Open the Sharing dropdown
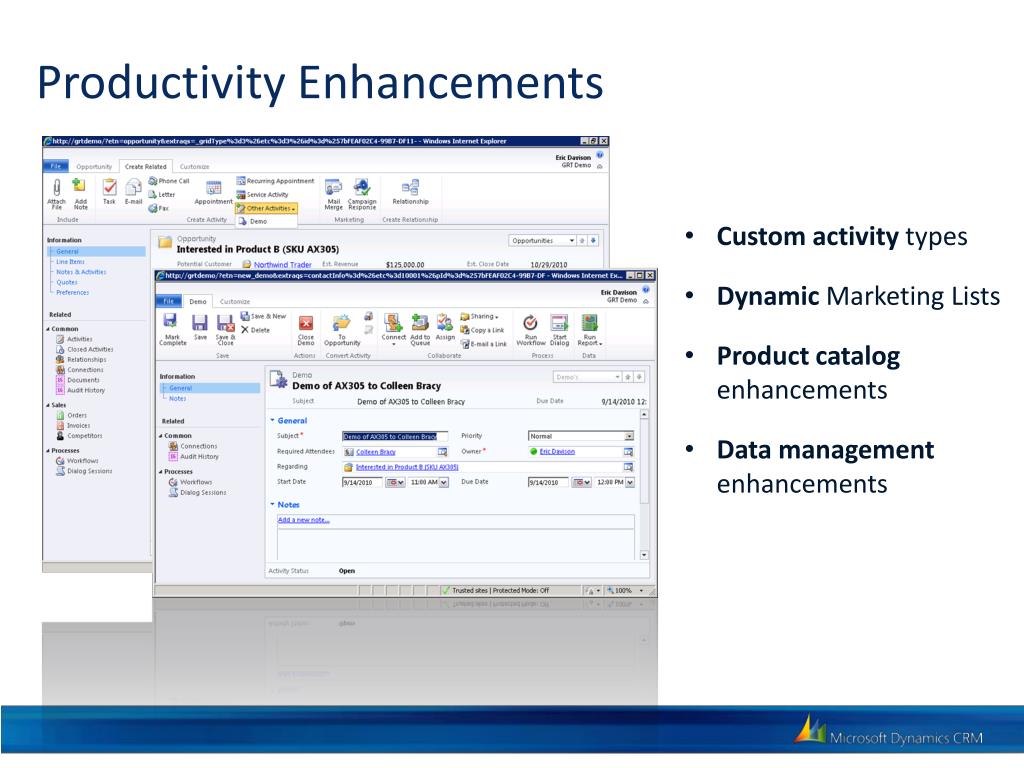Image resolution: width=1024 pixels, height=768 pixels. tap(480, 316)
